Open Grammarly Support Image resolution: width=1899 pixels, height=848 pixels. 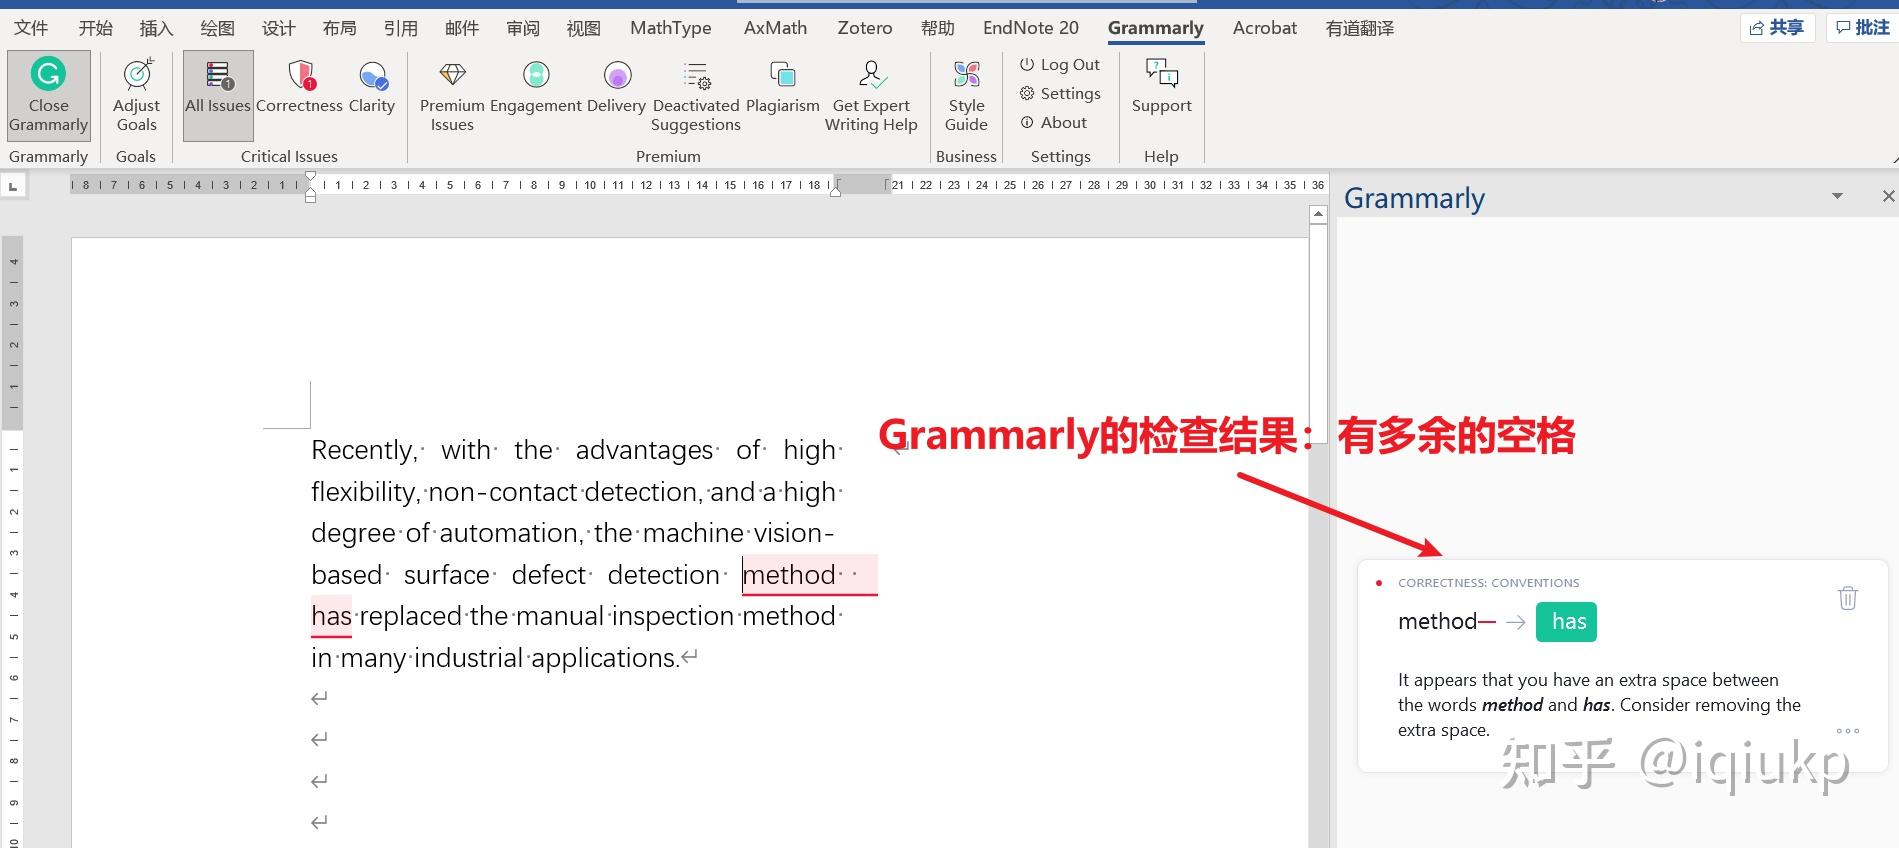point(1161,88)
